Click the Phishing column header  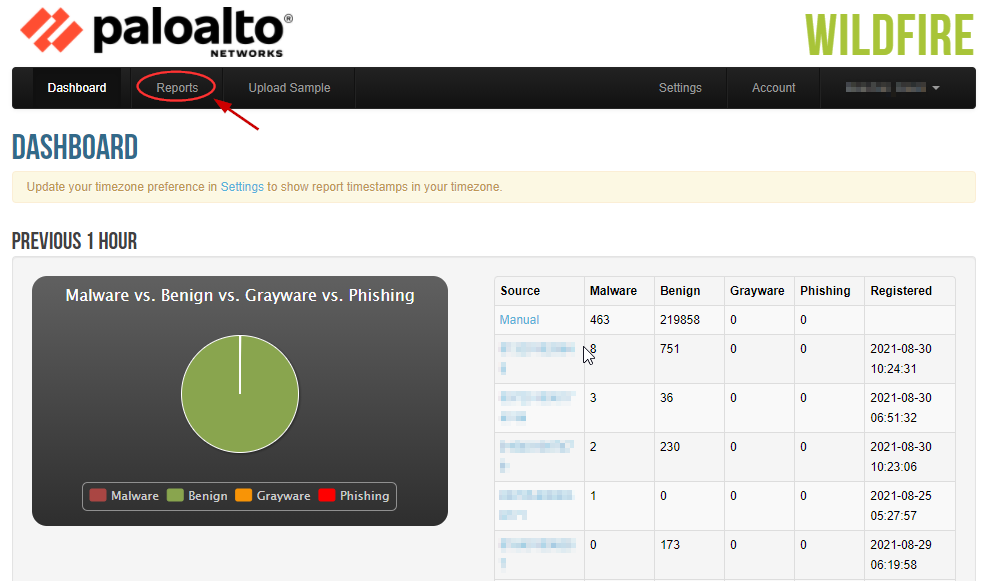coord(829,290)
